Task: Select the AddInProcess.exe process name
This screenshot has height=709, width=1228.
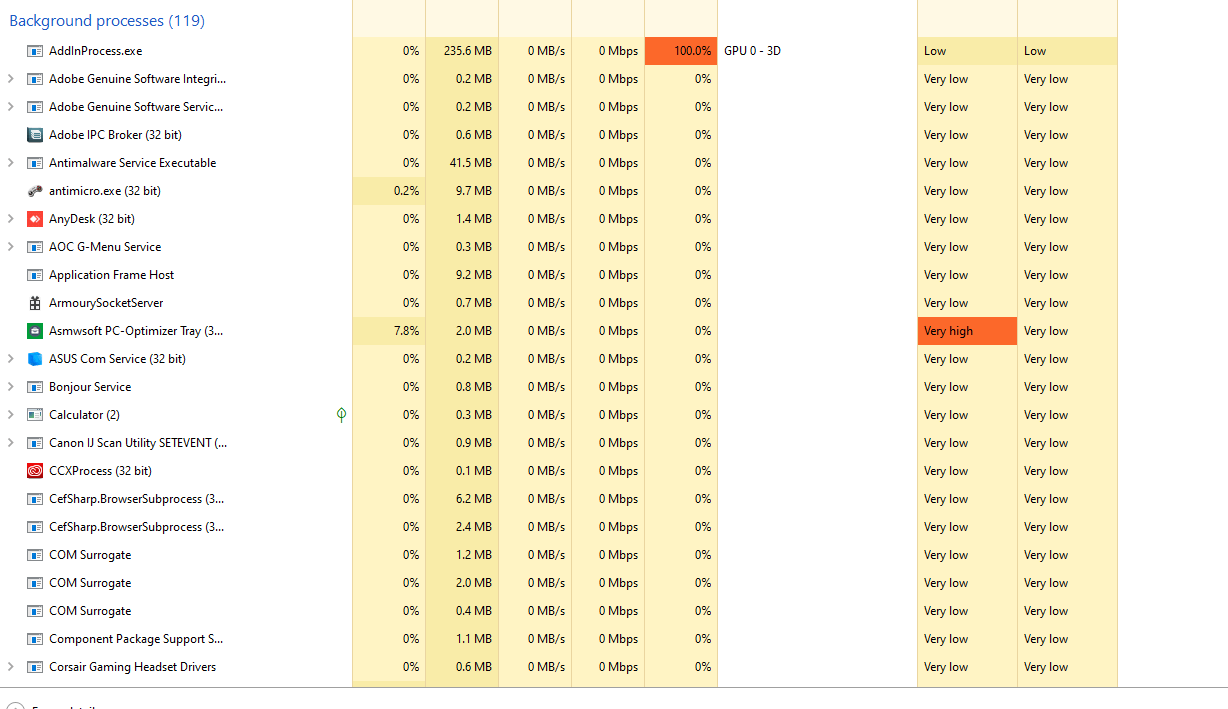Action: [x=95, y=51]
